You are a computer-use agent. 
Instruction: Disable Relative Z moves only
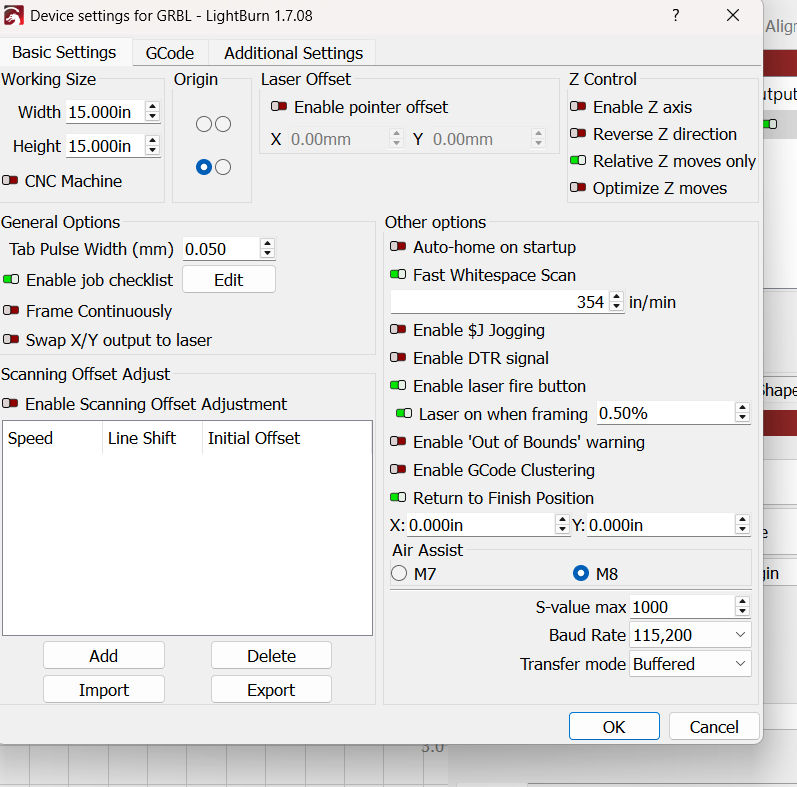[578, 160]
